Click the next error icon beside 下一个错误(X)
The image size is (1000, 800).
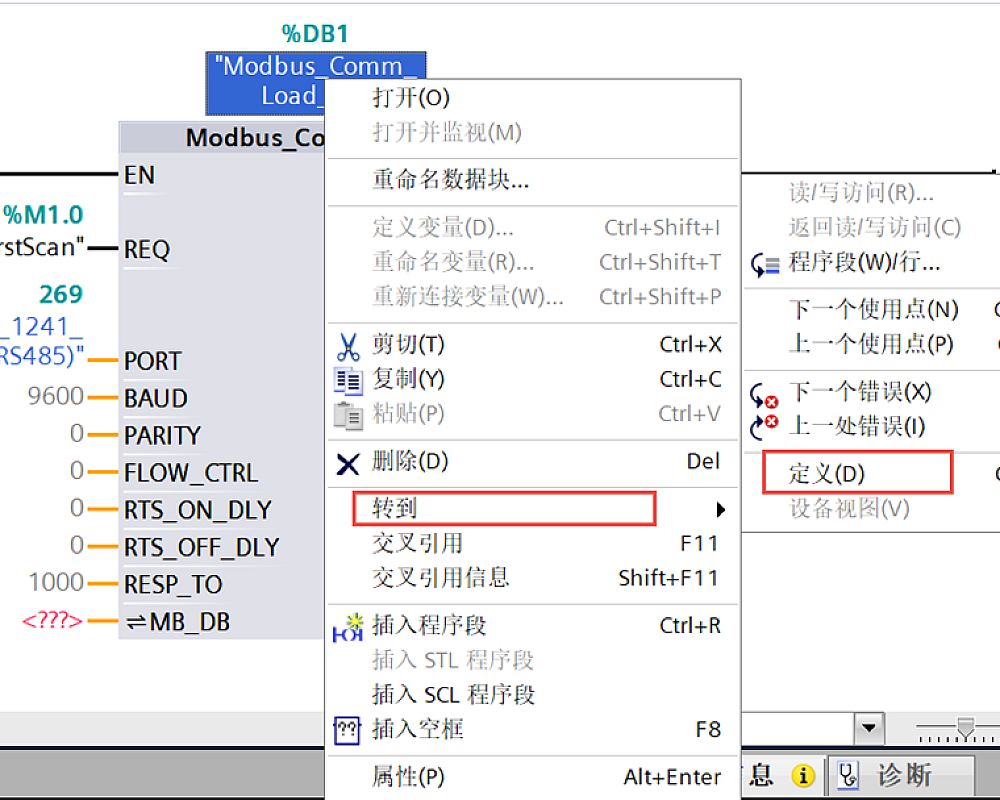[x=765, y=394]
